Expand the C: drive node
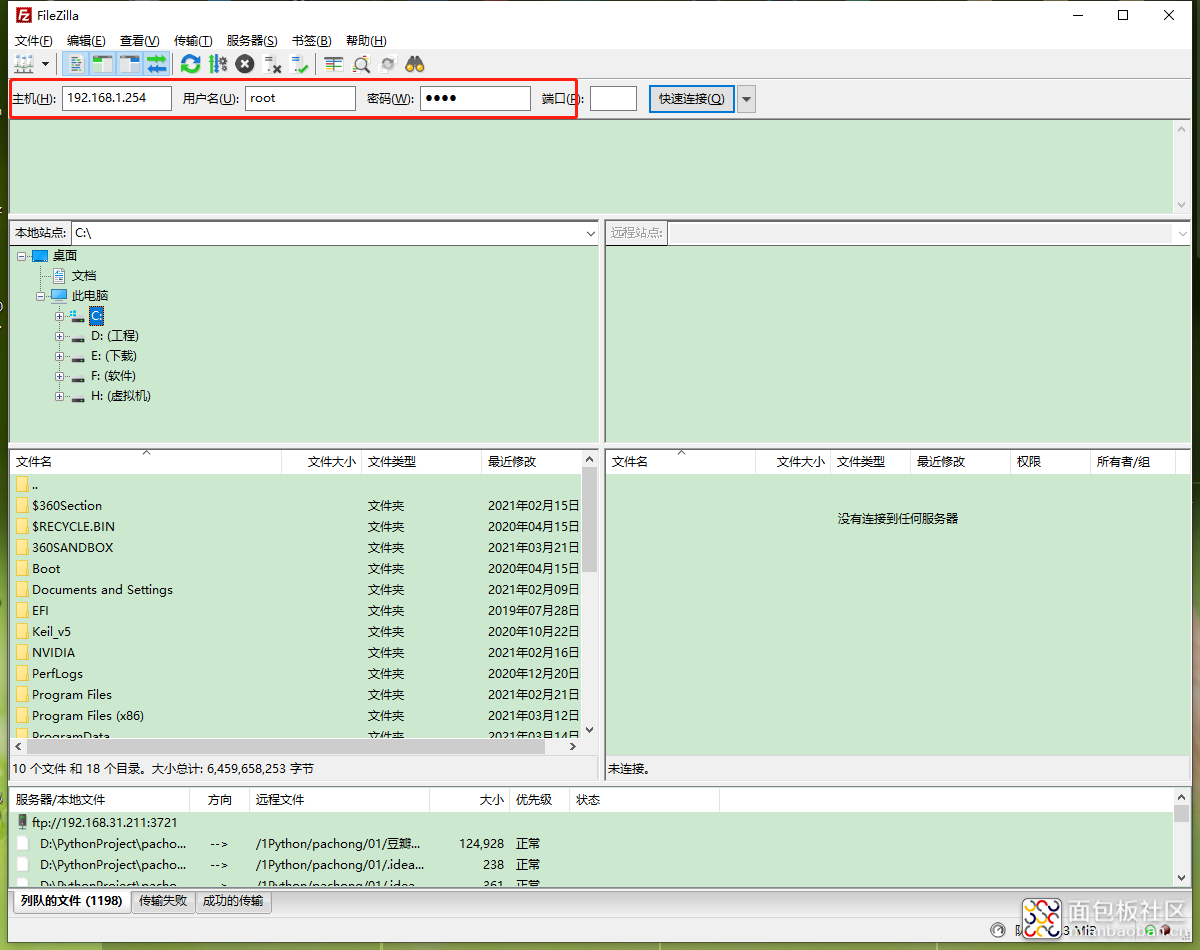Image resolution: width=1200 pixels, height=950 pixels. (x=60, y=316)
